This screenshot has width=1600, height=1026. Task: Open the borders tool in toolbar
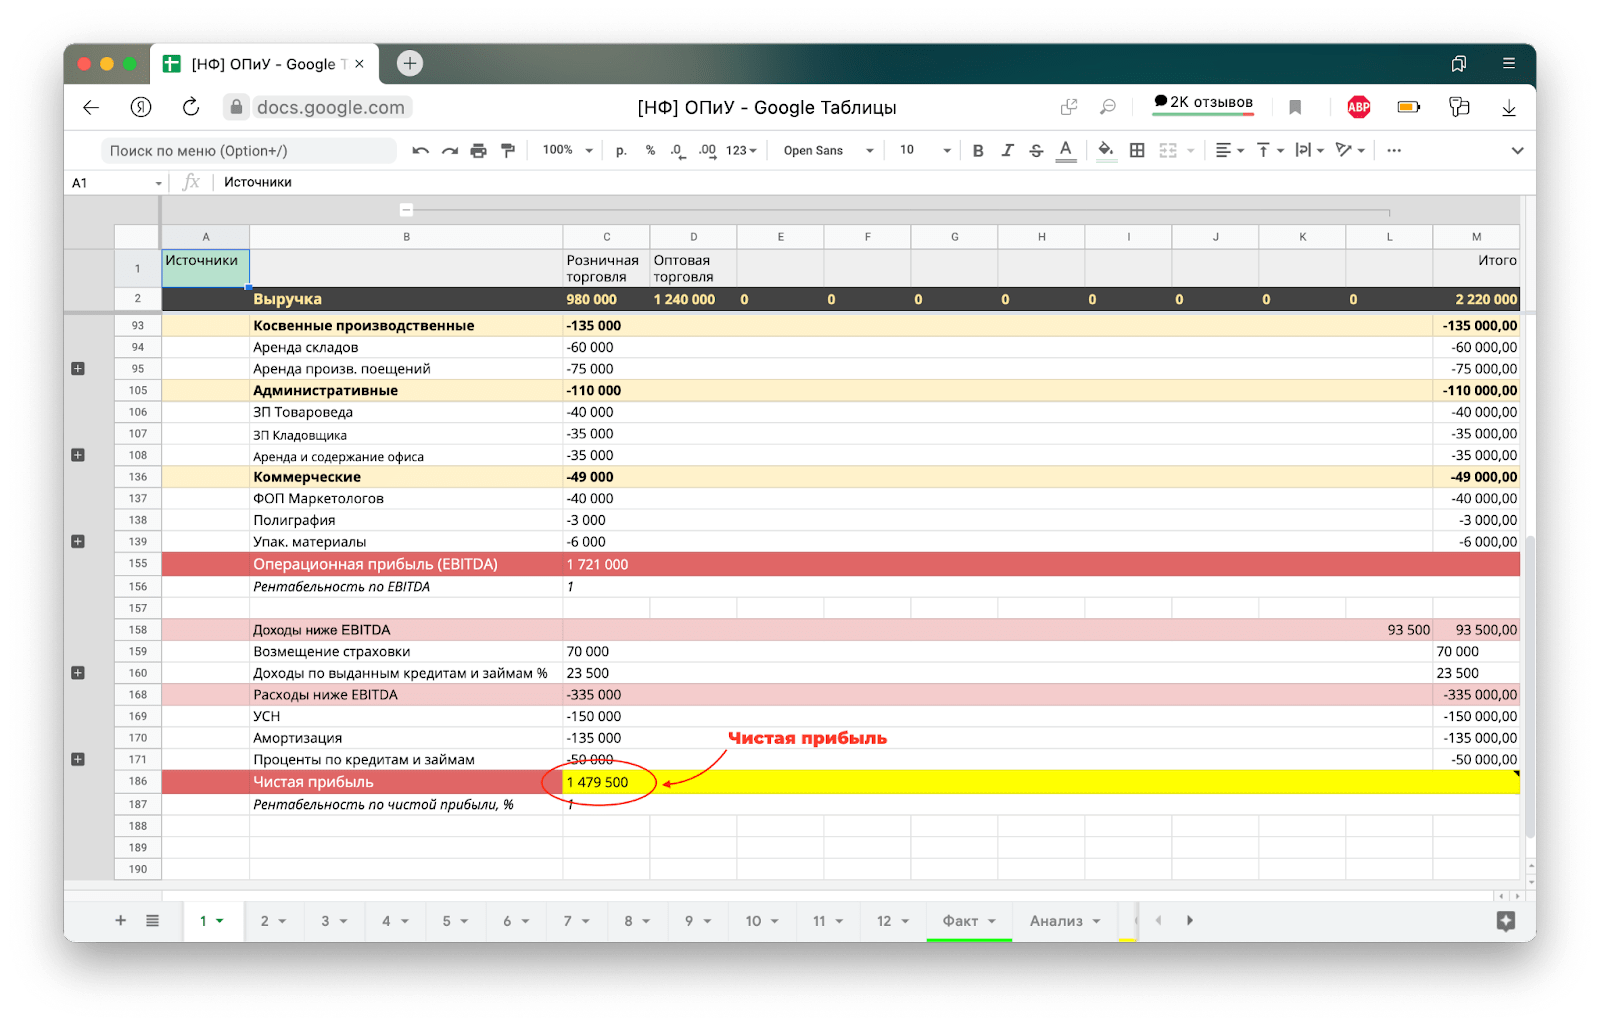(1137, 151)
